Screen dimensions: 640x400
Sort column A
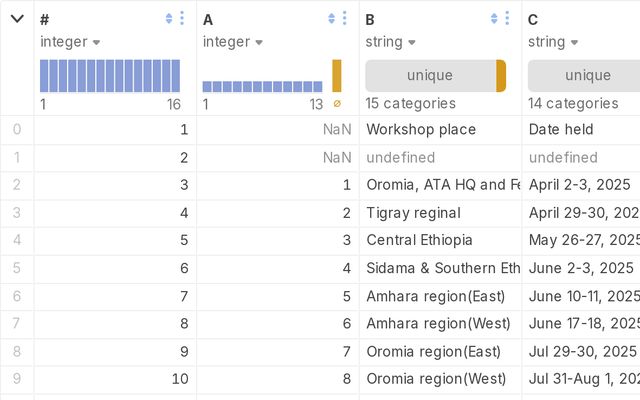(331, 19)
